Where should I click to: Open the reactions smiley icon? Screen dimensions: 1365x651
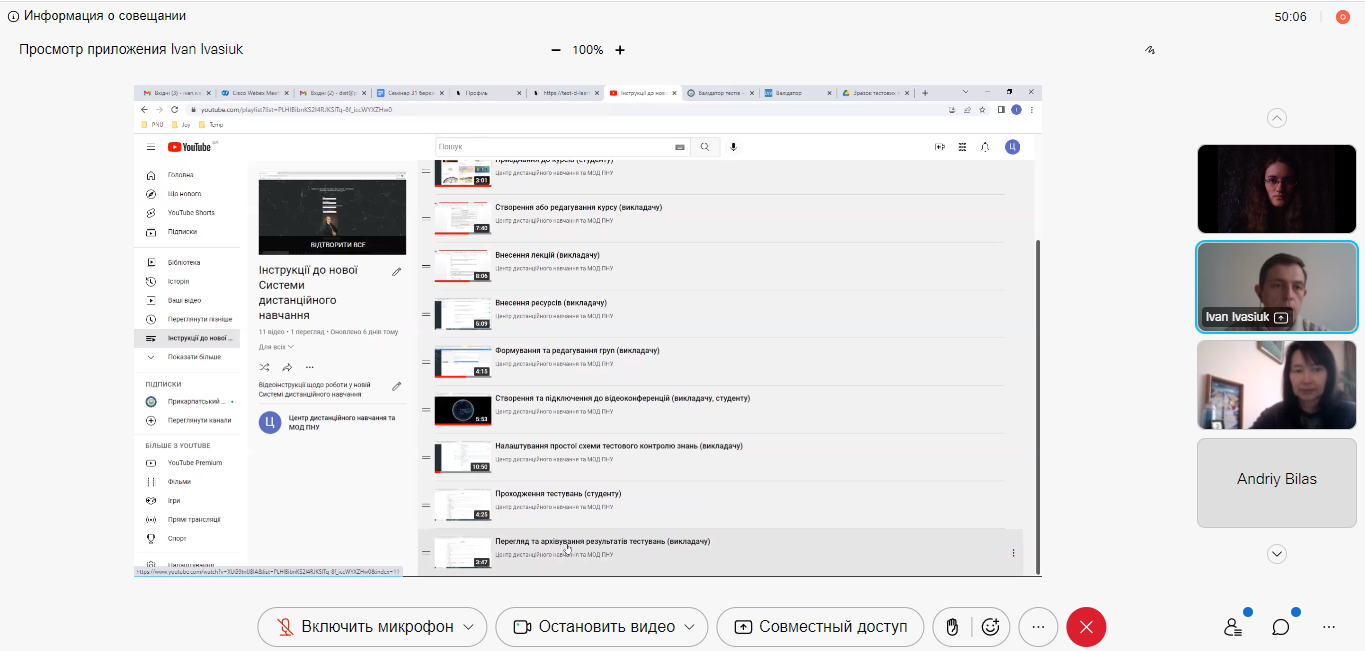pyautogui.click(x=991, y=627)
